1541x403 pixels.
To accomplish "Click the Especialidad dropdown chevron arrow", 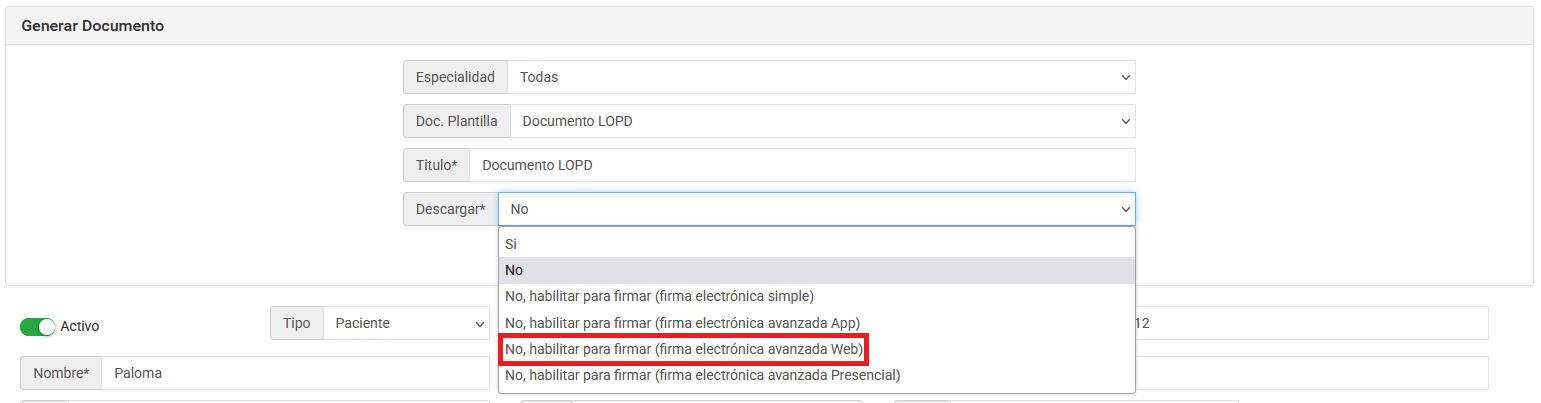I will pyautogui.click(x=1125, y=77).
